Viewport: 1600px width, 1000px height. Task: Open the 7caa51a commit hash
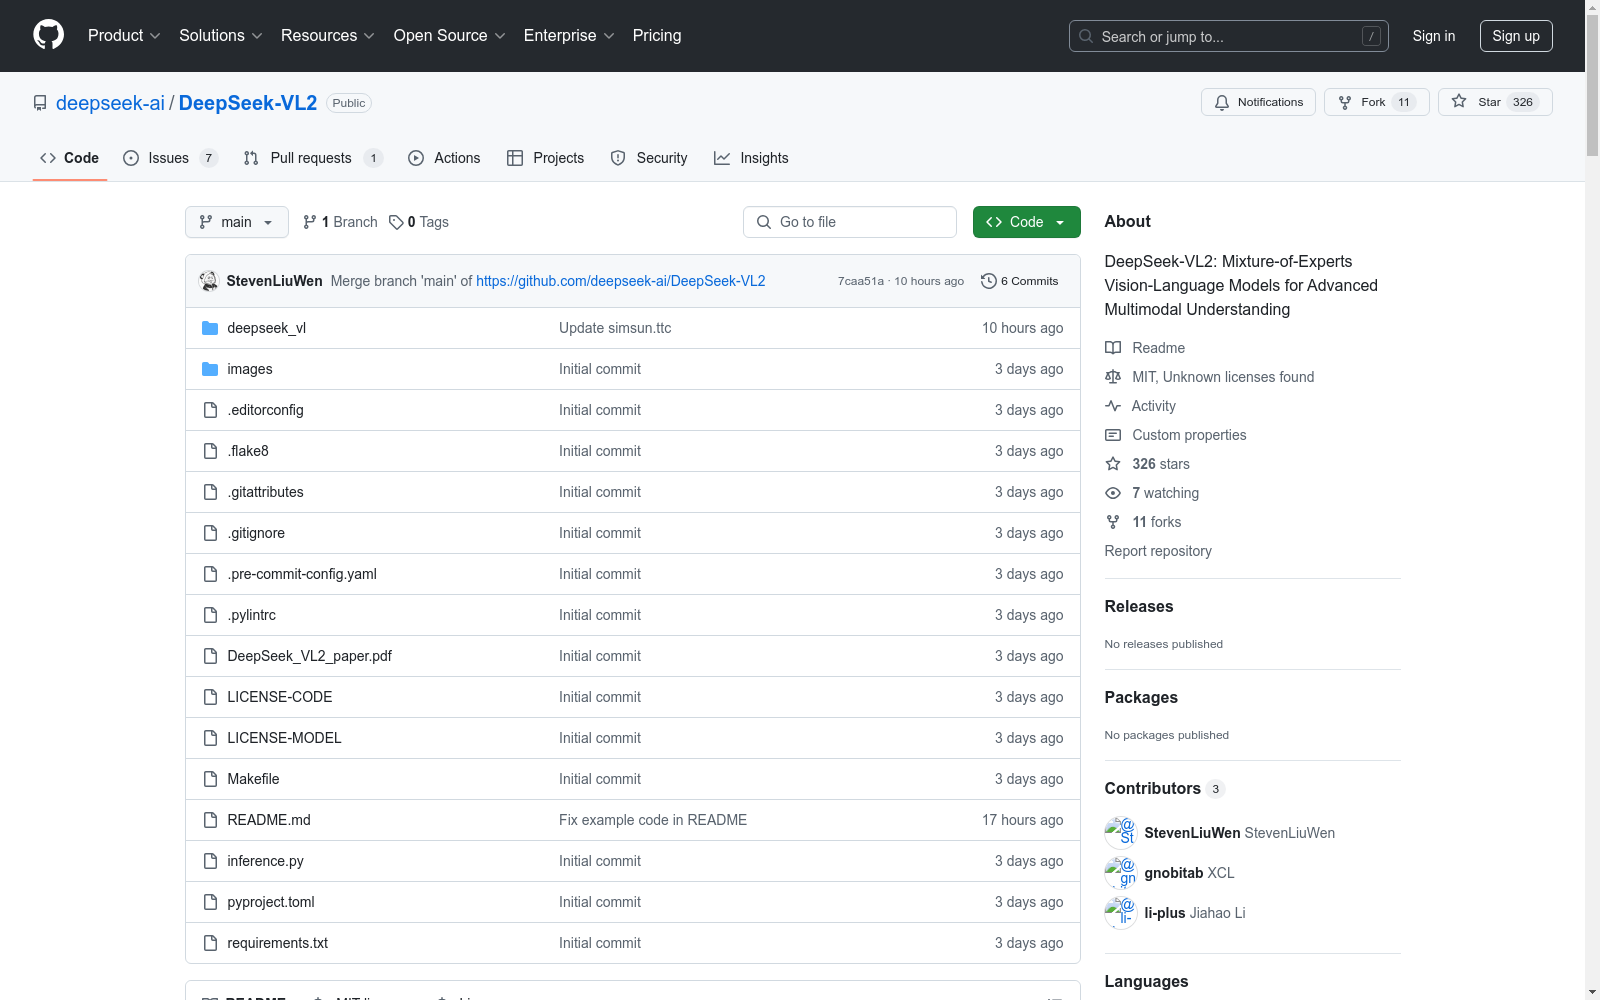tap(861, 281)
